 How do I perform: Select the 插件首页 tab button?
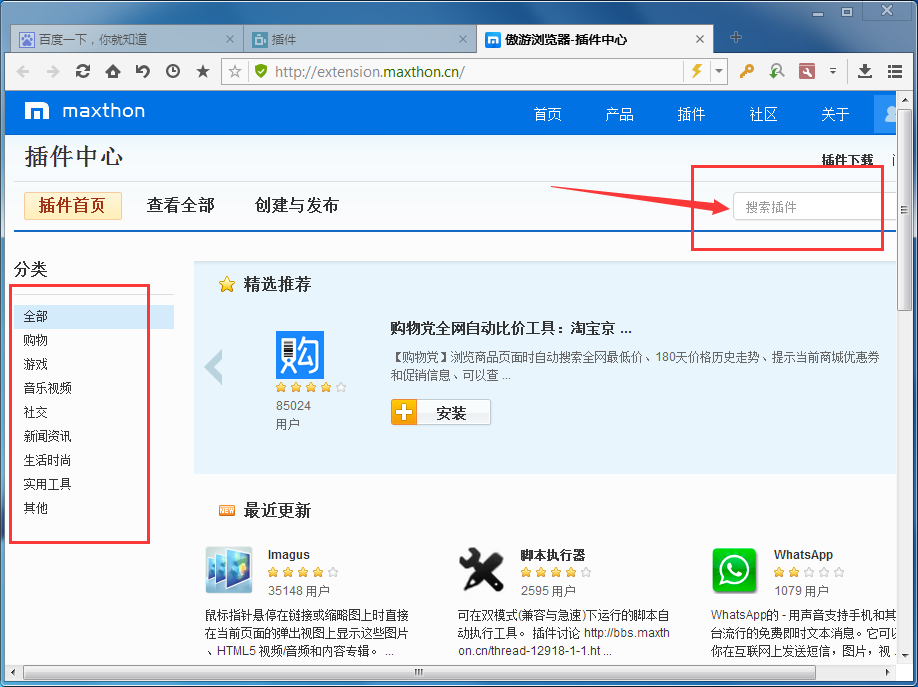point(73,206)
